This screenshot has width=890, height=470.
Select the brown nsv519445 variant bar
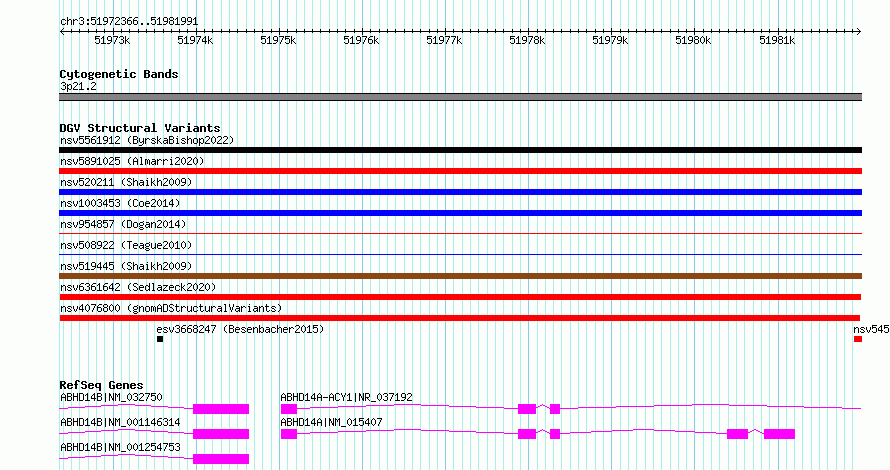point(460,276)
